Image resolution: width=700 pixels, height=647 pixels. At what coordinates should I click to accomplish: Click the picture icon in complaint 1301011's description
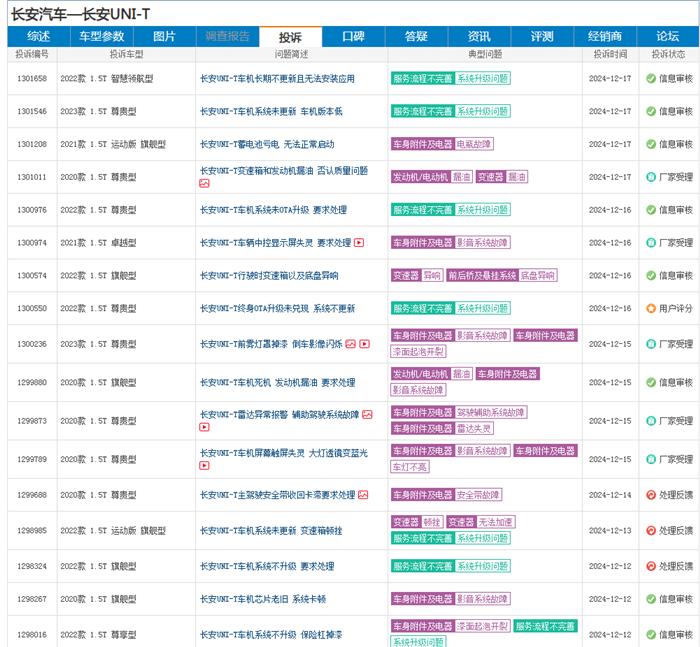point(204,184)
